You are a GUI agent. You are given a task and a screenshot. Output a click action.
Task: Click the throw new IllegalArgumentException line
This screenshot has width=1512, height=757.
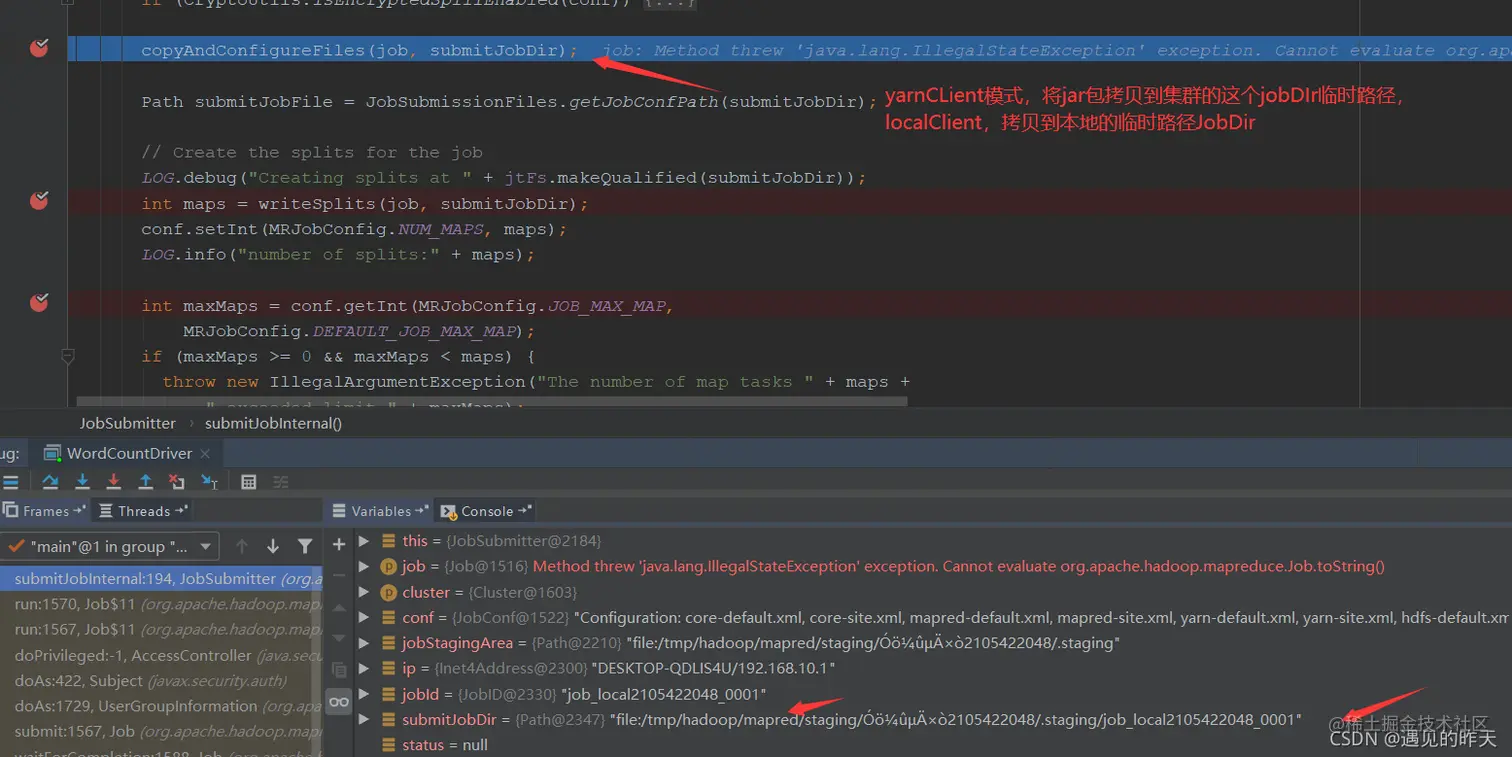click(x=537, y=381)
